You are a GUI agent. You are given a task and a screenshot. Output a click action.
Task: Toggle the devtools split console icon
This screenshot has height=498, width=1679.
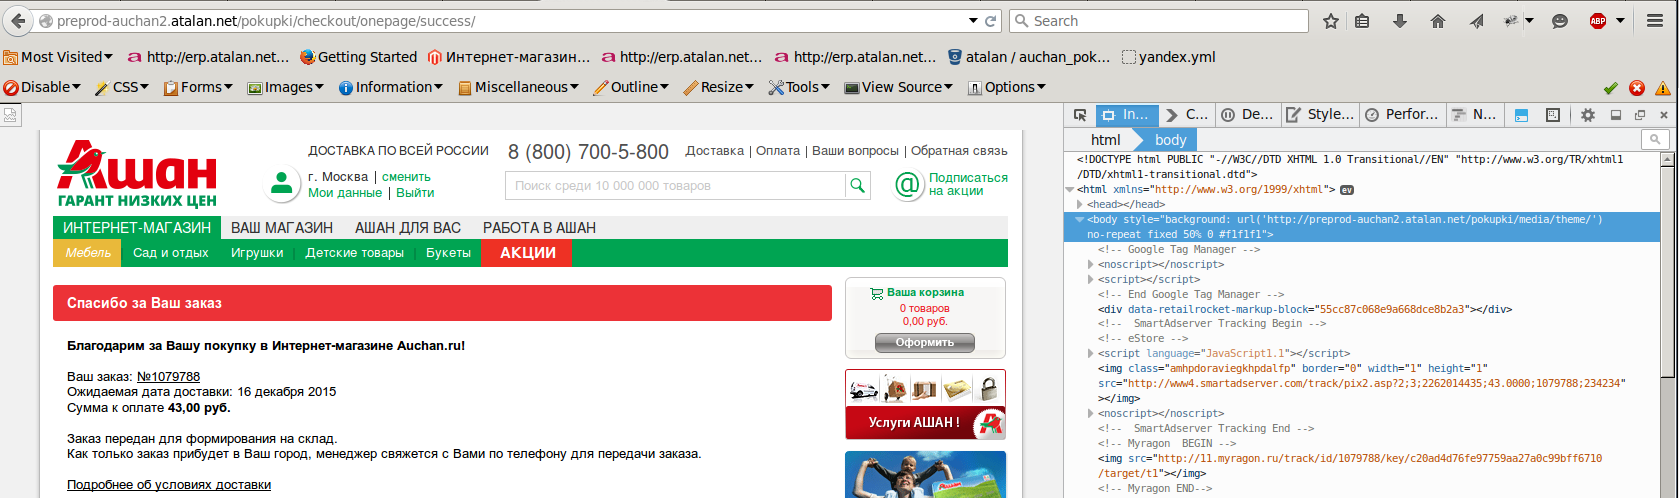coord(1521,115)
